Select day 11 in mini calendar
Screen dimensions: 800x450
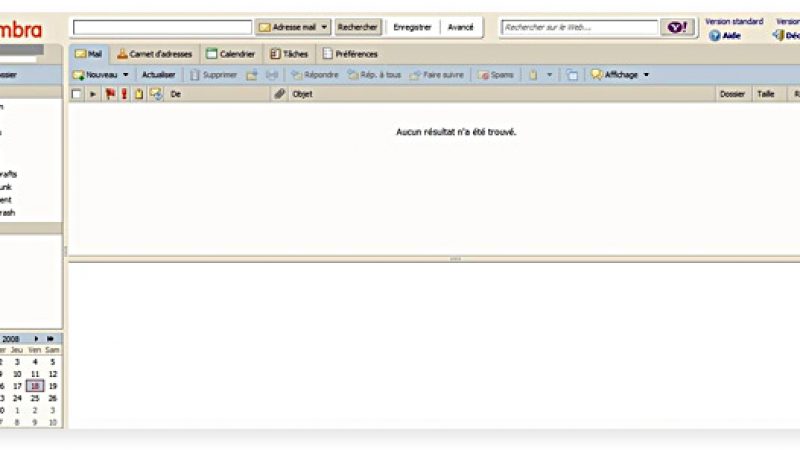[35, 374]
